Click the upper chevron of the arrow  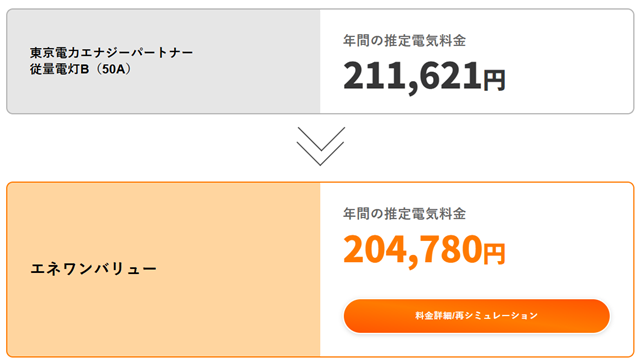(x=321, y=139)
